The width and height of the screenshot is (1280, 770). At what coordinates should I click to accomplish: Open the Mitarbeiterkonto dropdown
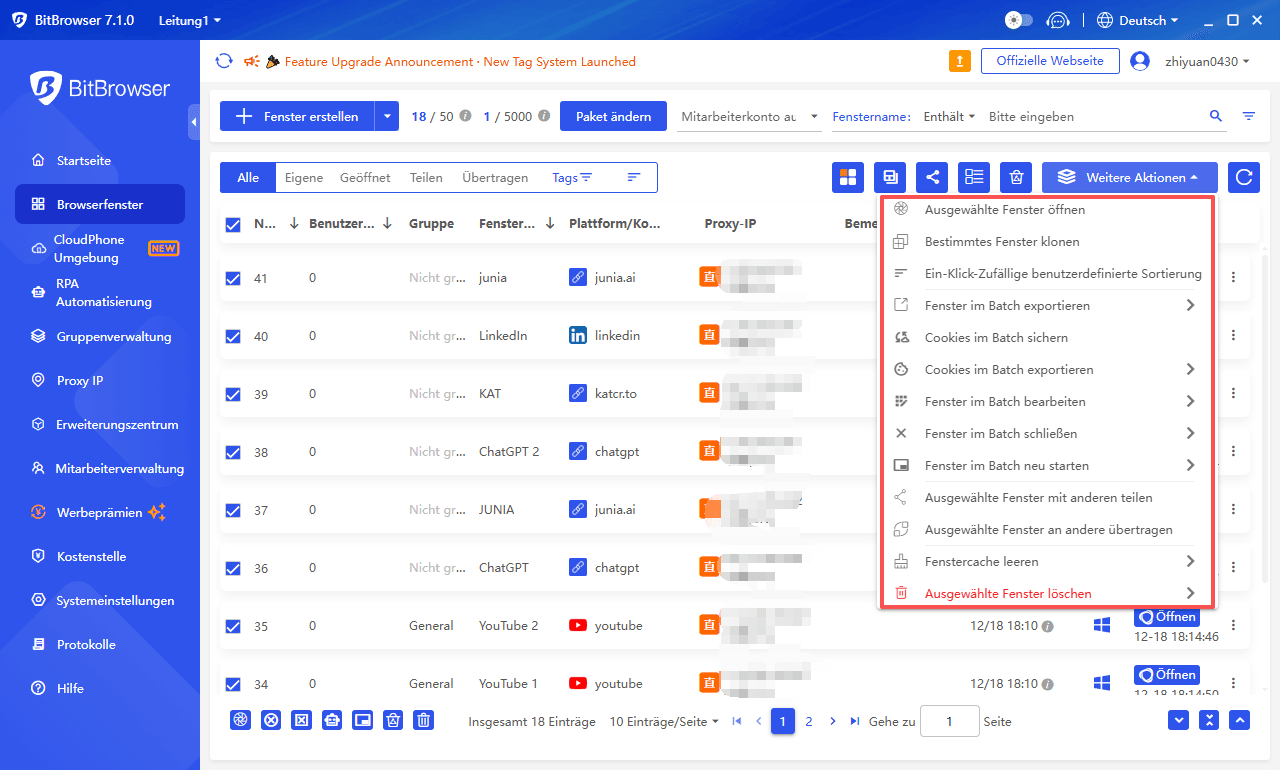750,116
